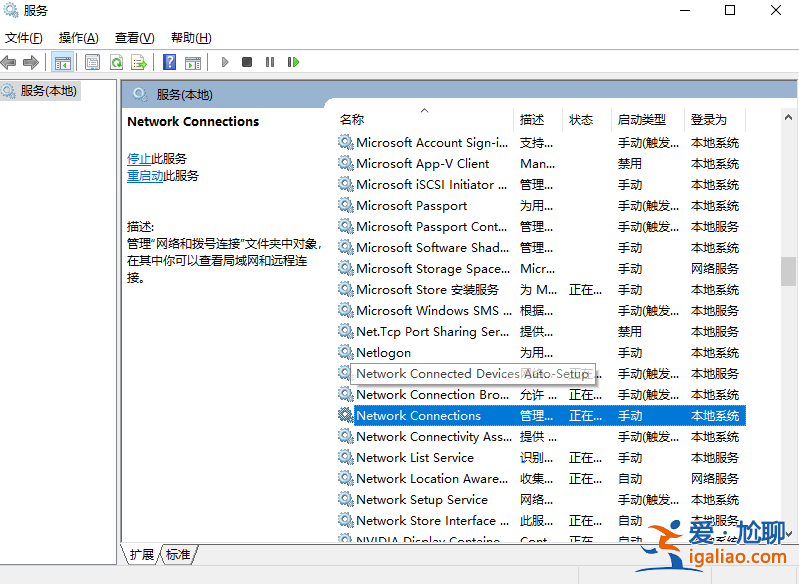Screen dimensions: 799x584
Task: Sort by the 状态 column header
Action: [x=586, y=120]
